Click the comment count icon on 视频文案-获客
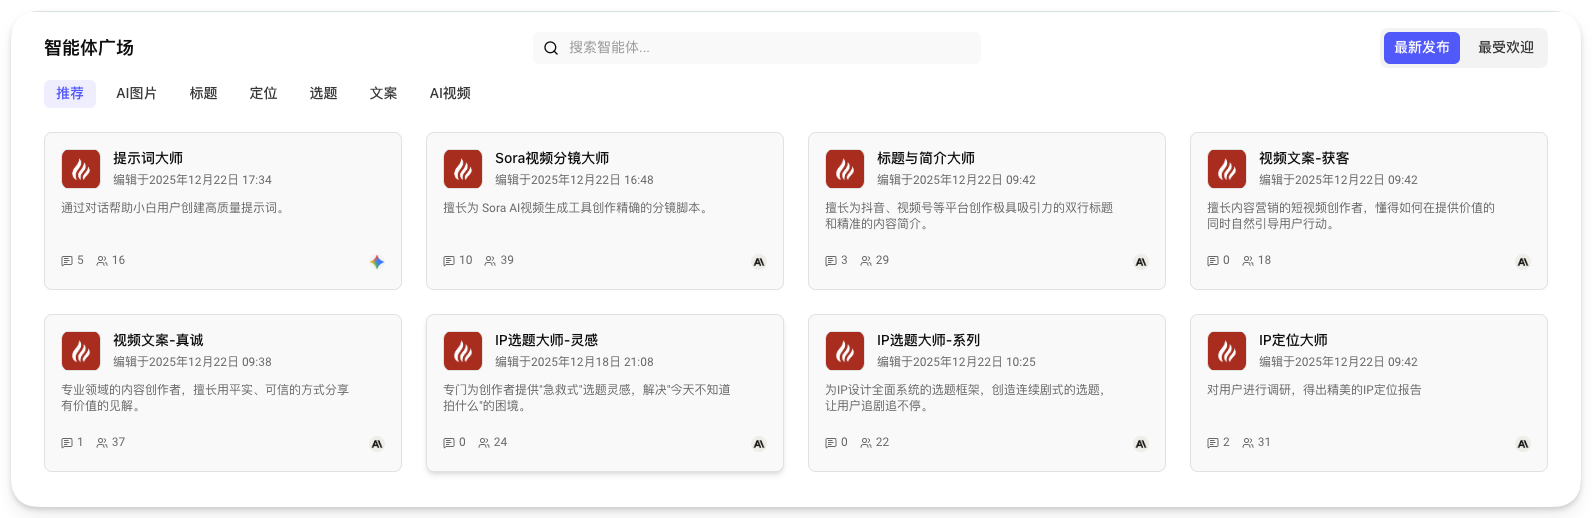The image size is (1592, 518). coord(1213,261)
